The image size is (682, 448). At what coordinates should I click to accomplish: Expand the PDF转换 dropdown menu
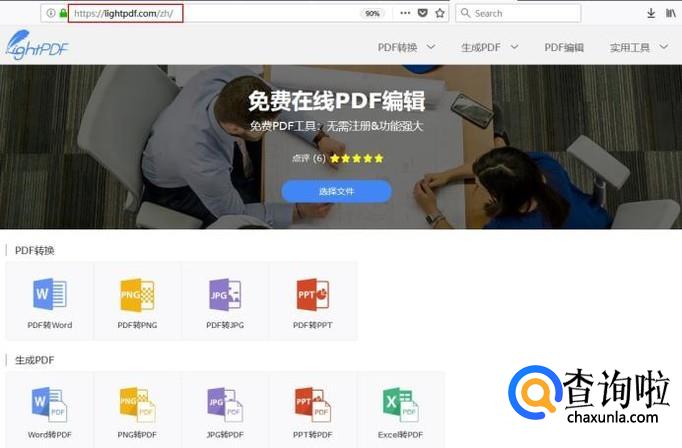[411, 47]
